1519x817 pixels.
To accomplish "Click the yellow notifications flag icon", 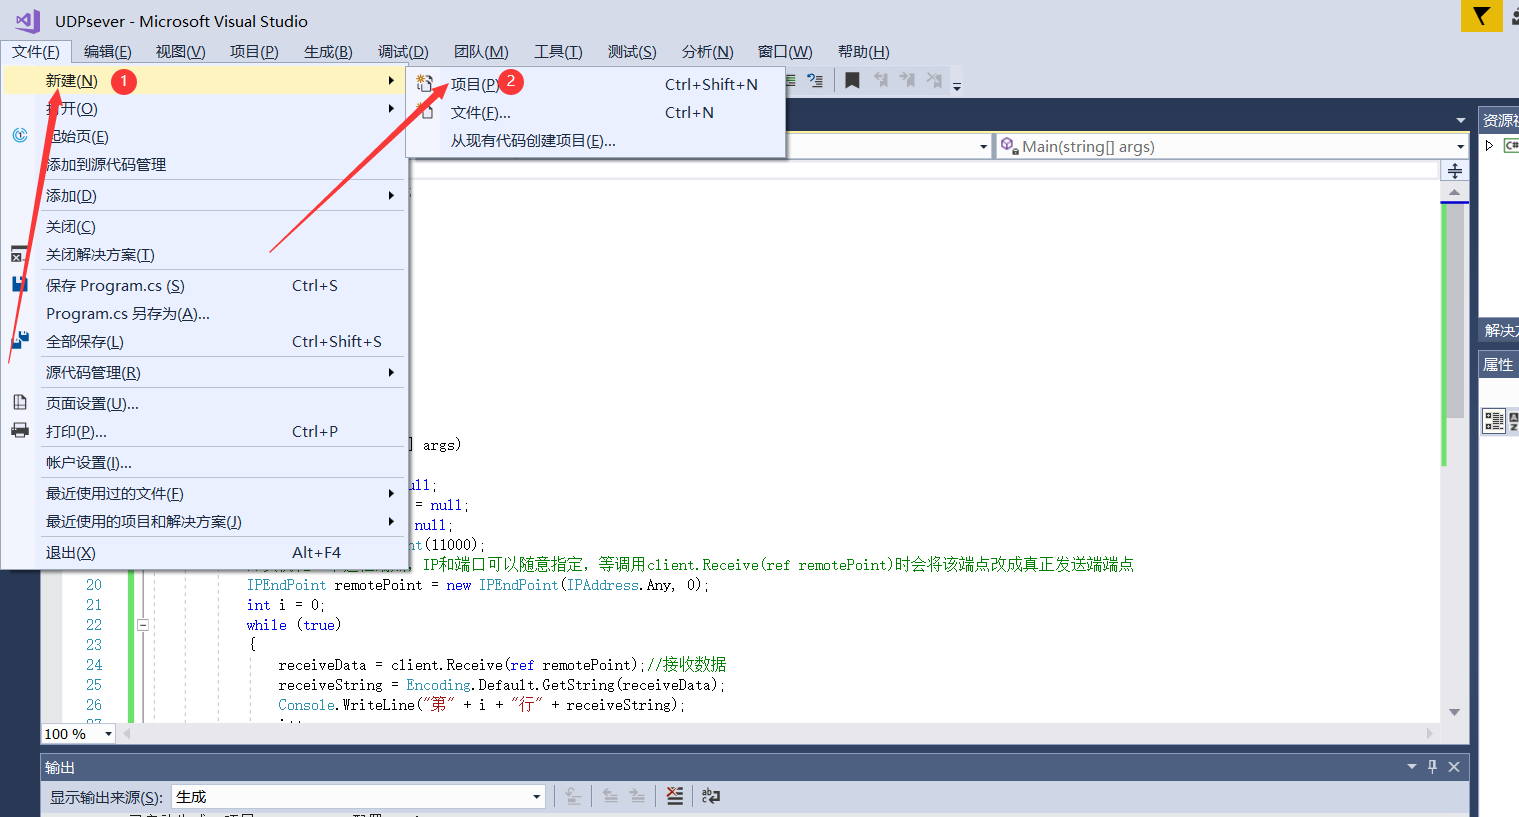I will click(x=1481, y=16).
